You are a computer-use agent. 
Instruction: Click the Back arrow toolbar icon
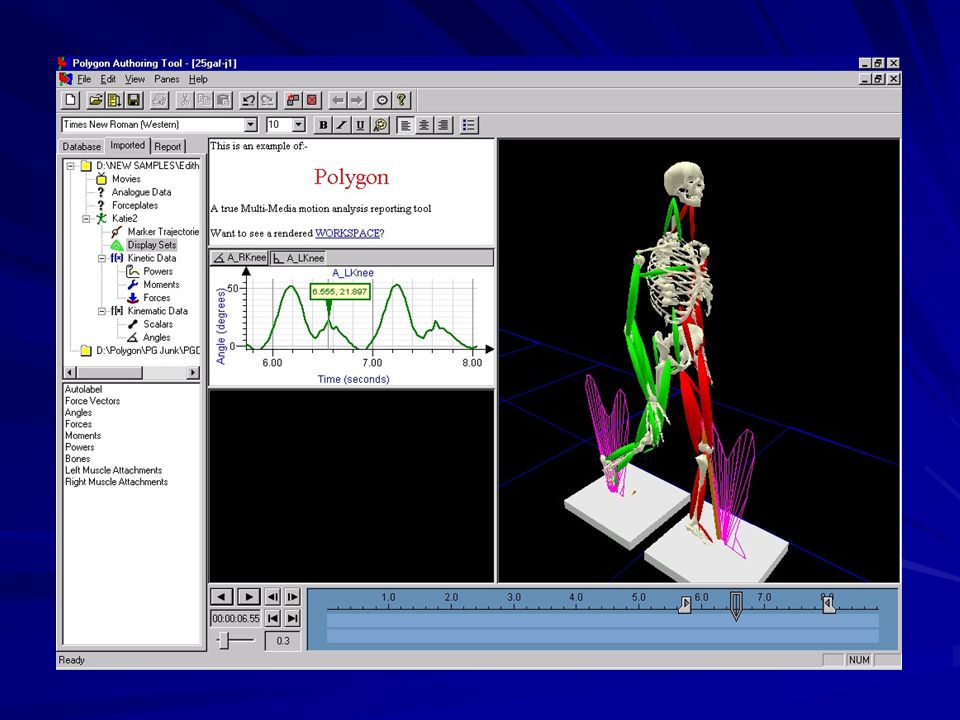point(337,100)
